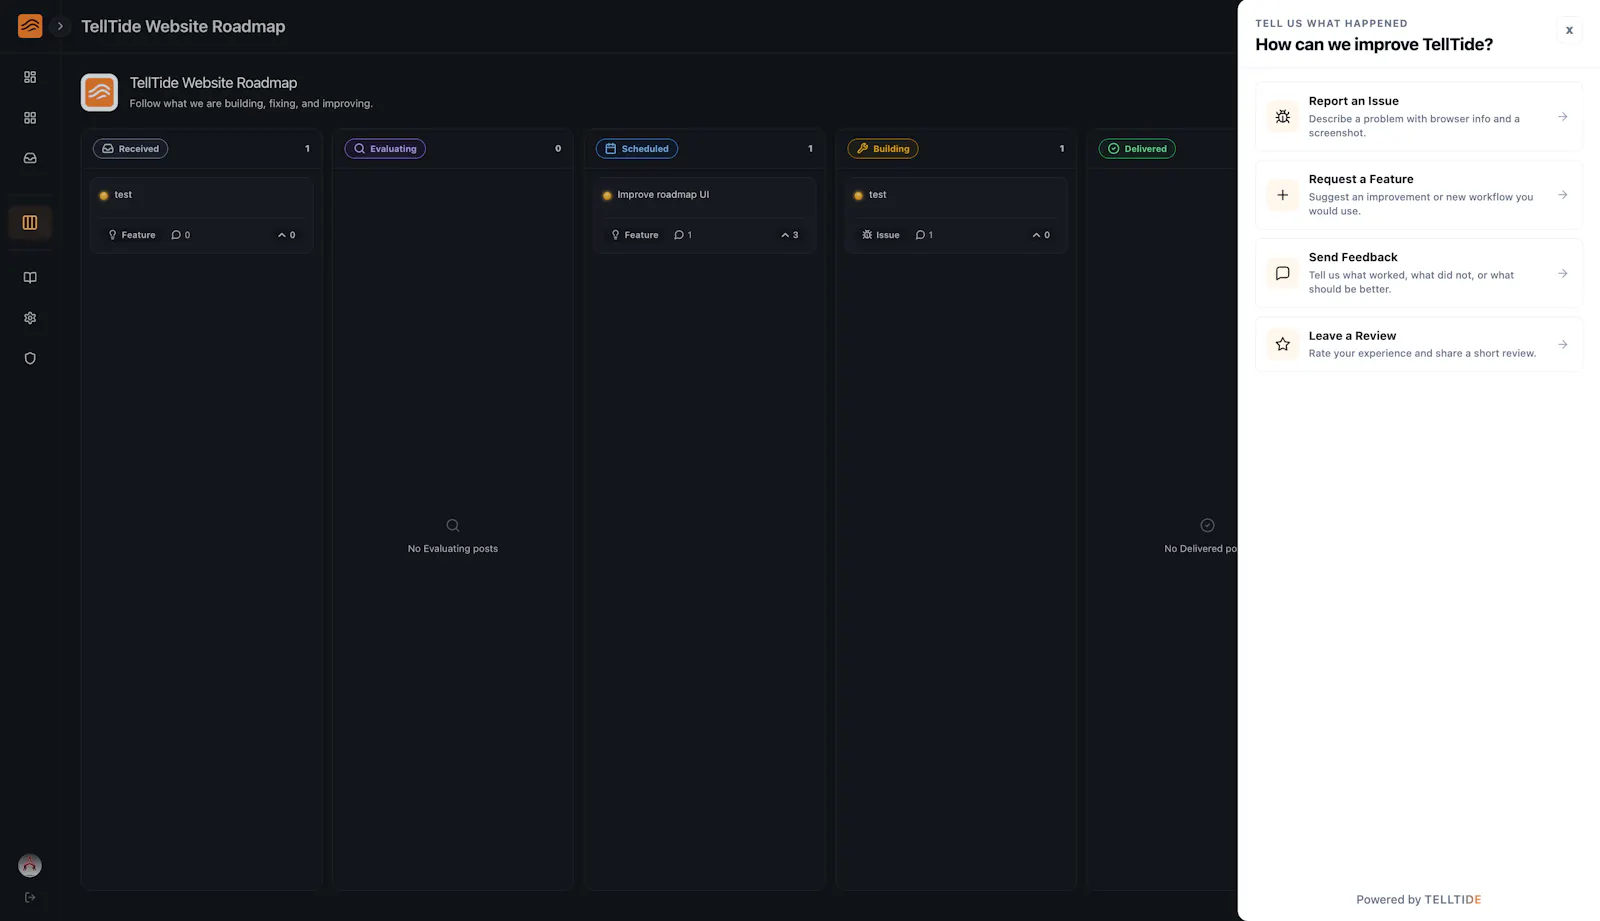Open the 'test' card in the Building column

click(956, 215)
